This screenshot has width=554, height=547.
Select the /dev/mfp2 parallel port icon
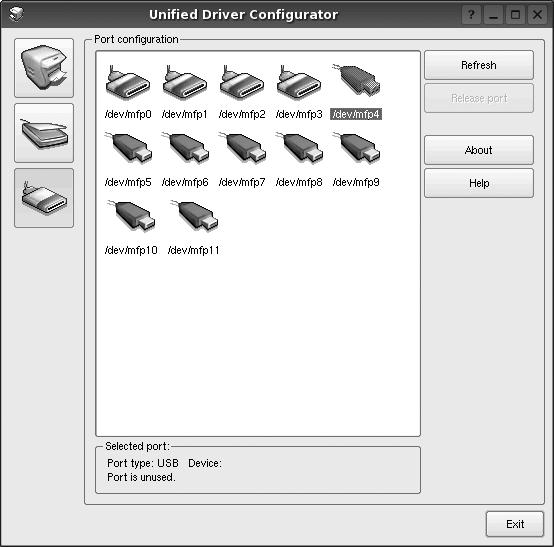click(x=242, y=83)
